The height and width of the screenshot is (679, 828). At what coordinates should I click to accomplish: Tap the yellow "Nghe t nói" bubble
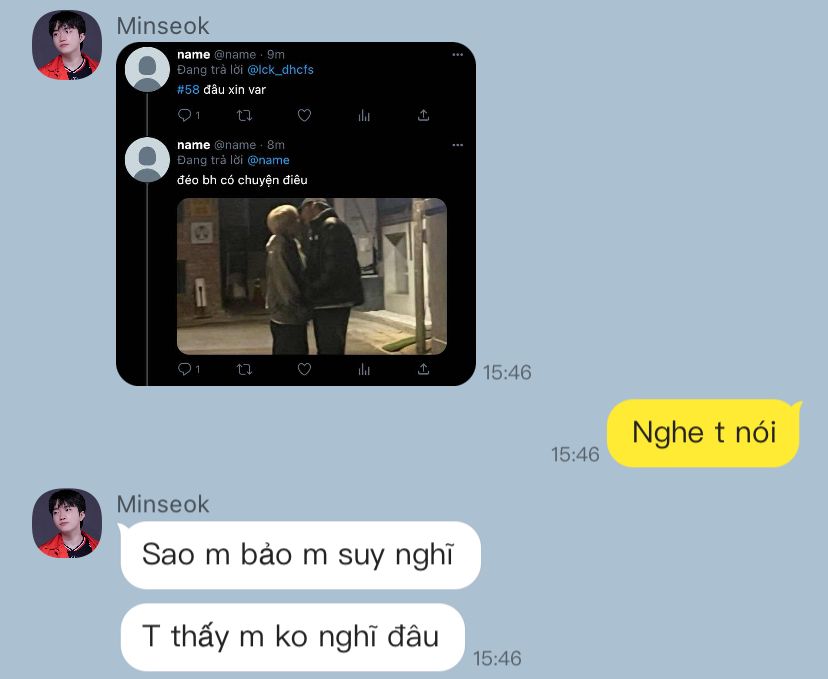704,433
